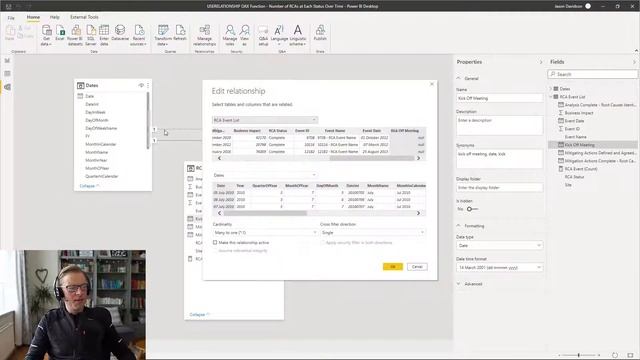Open Power BI datasets
640x360 pixels.
[75, 35]
